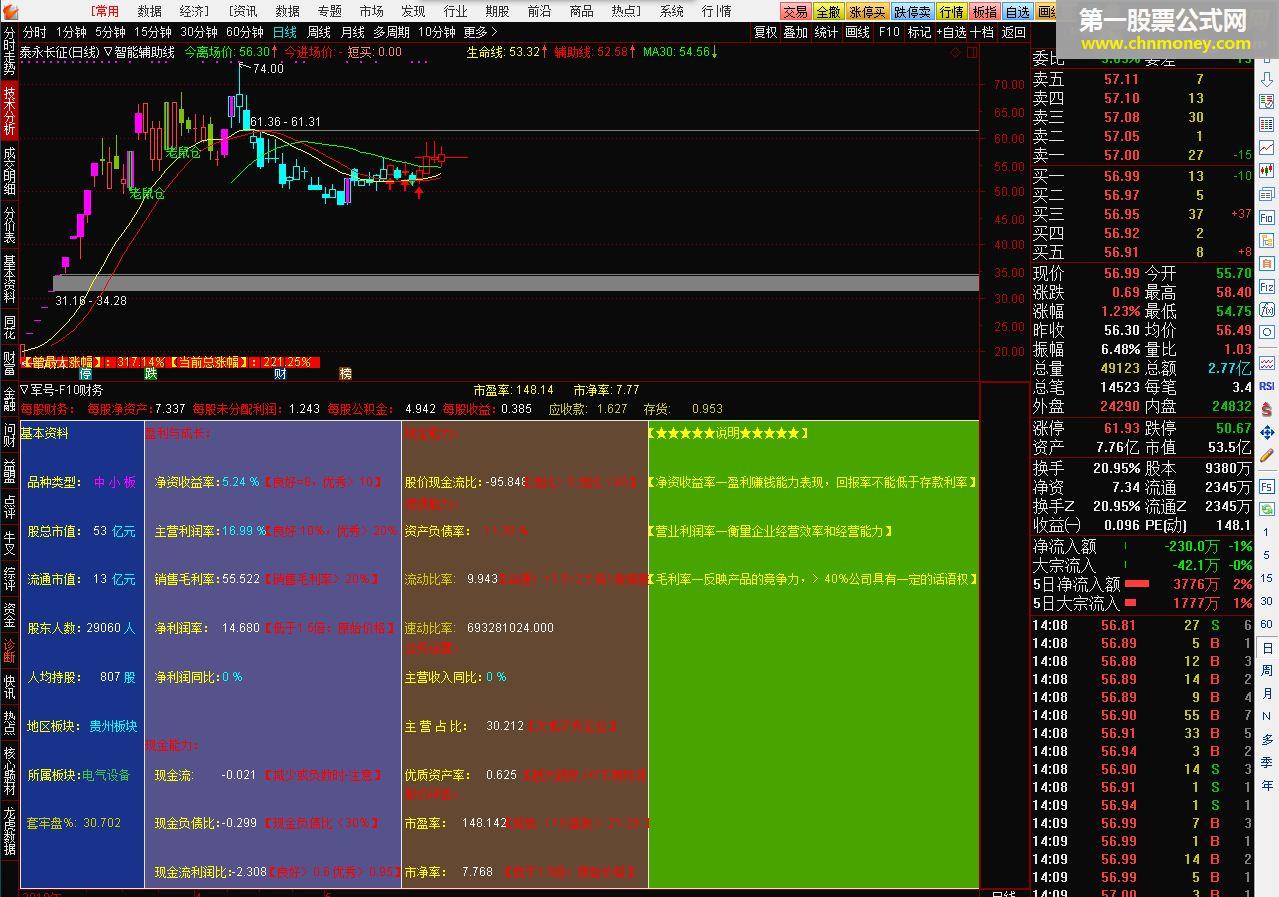Open the 资讯 menu

[x=244, y=11]
